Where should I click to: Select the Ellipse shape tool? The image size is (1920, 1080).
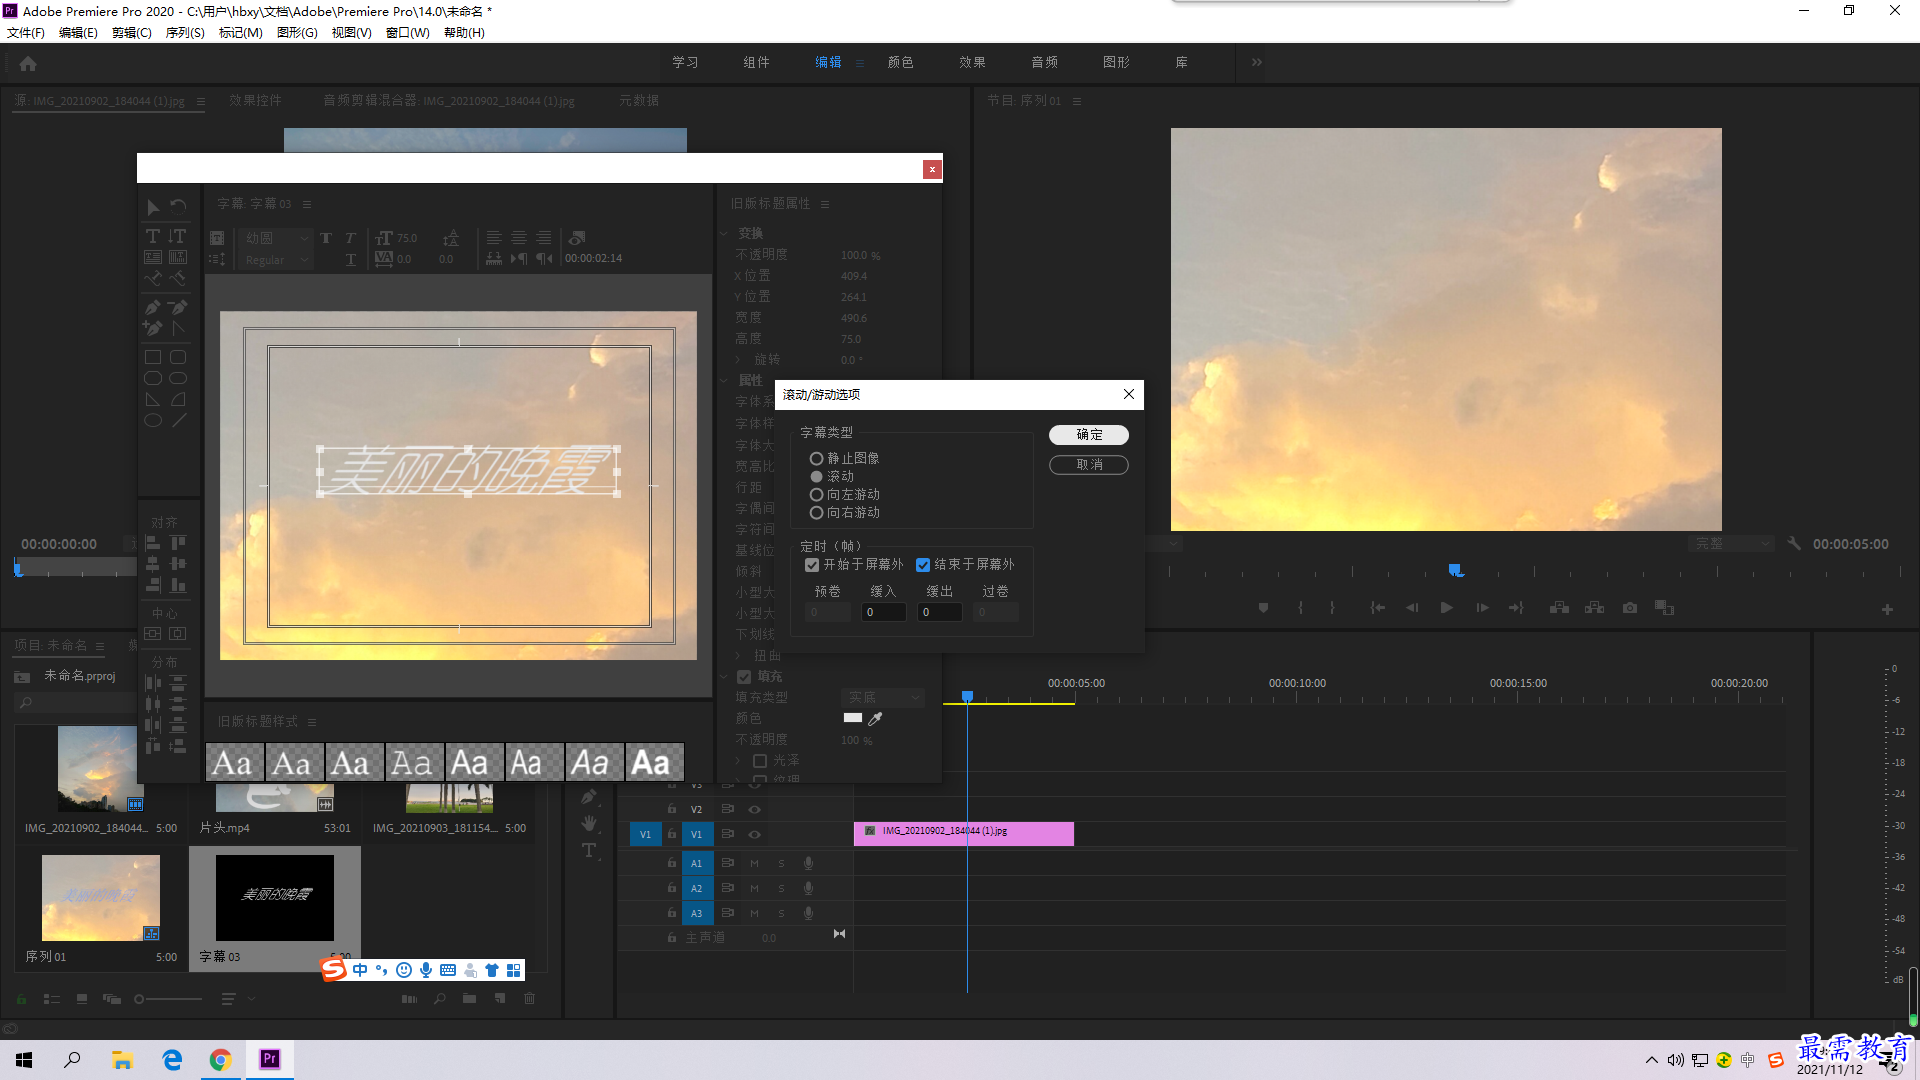click(x=153, y=421)
